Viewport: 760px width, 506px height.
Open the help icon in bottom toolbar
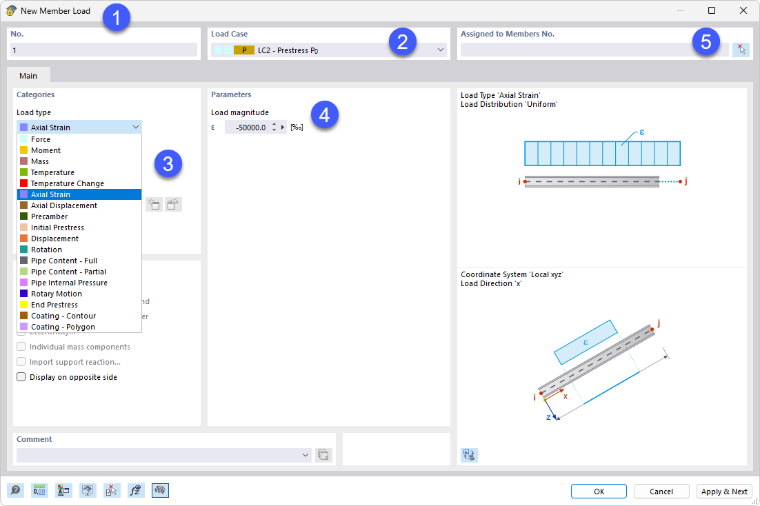click(16, 490)
